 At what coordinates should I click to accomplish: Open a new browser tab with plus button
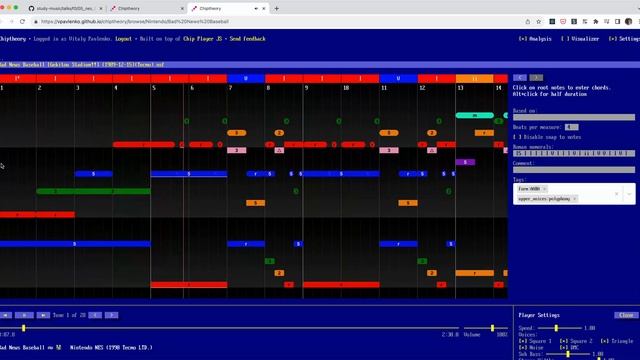tap(276, 8)
